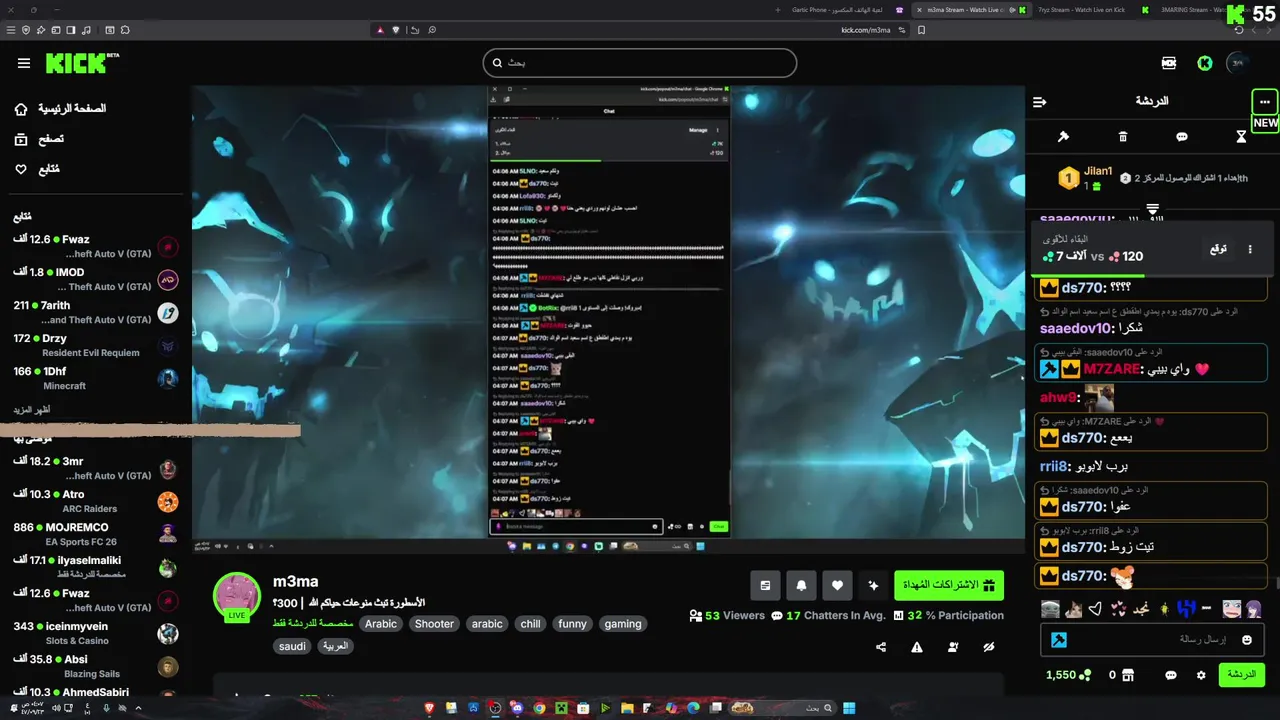Select the chill tag

(x=530, y=624)
